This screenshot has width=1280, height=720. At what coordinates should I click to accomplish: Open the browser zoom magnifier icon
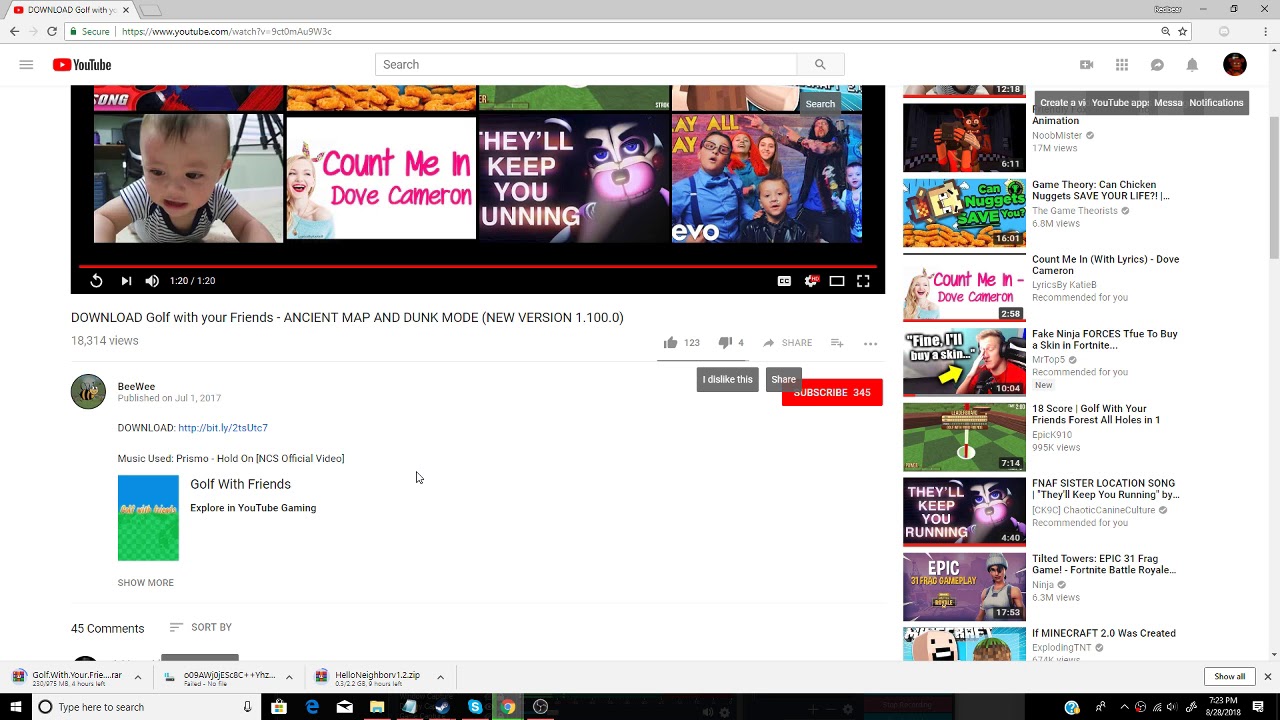[x=1165, y=32]
